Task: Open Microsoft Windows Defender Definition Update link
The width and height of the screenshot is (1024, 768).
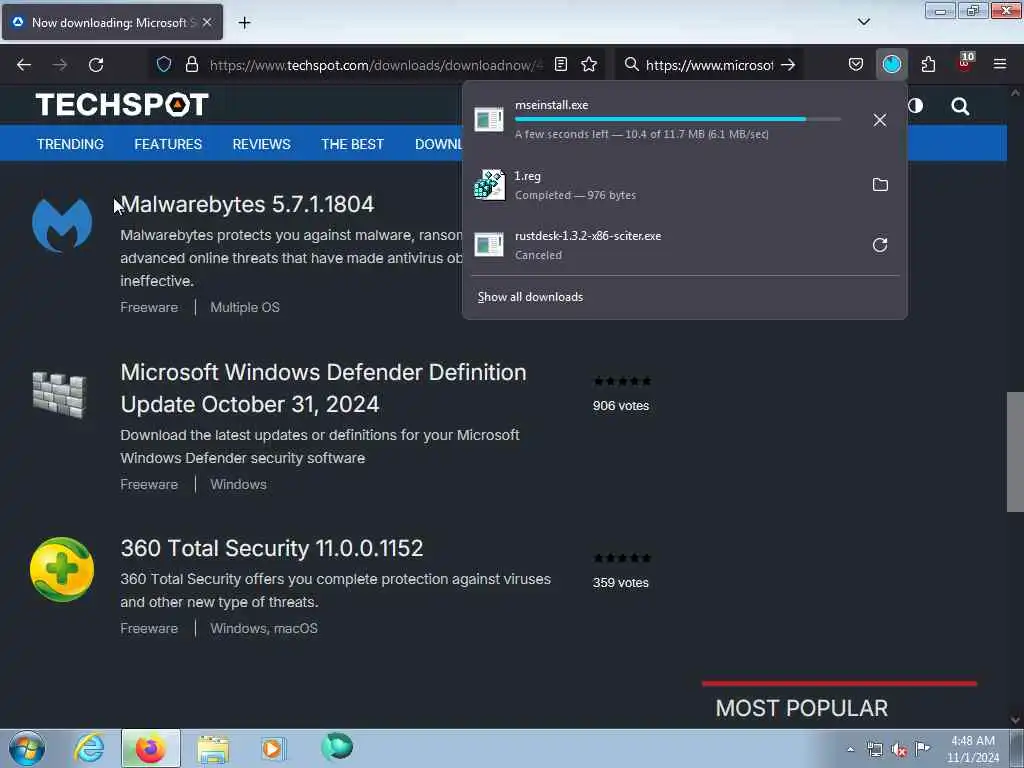Action: click(323, 388)
